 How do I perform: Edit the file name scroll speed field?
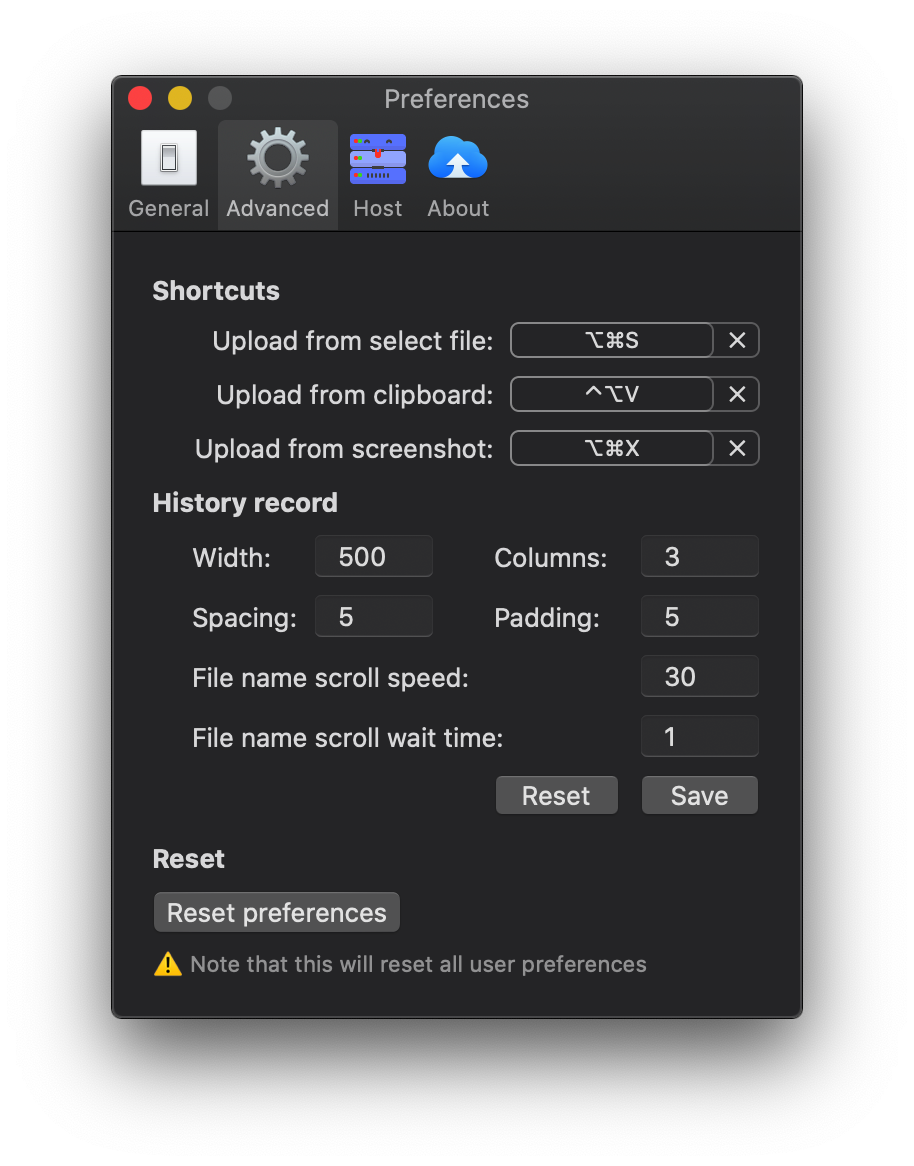[x=700, y=677]
